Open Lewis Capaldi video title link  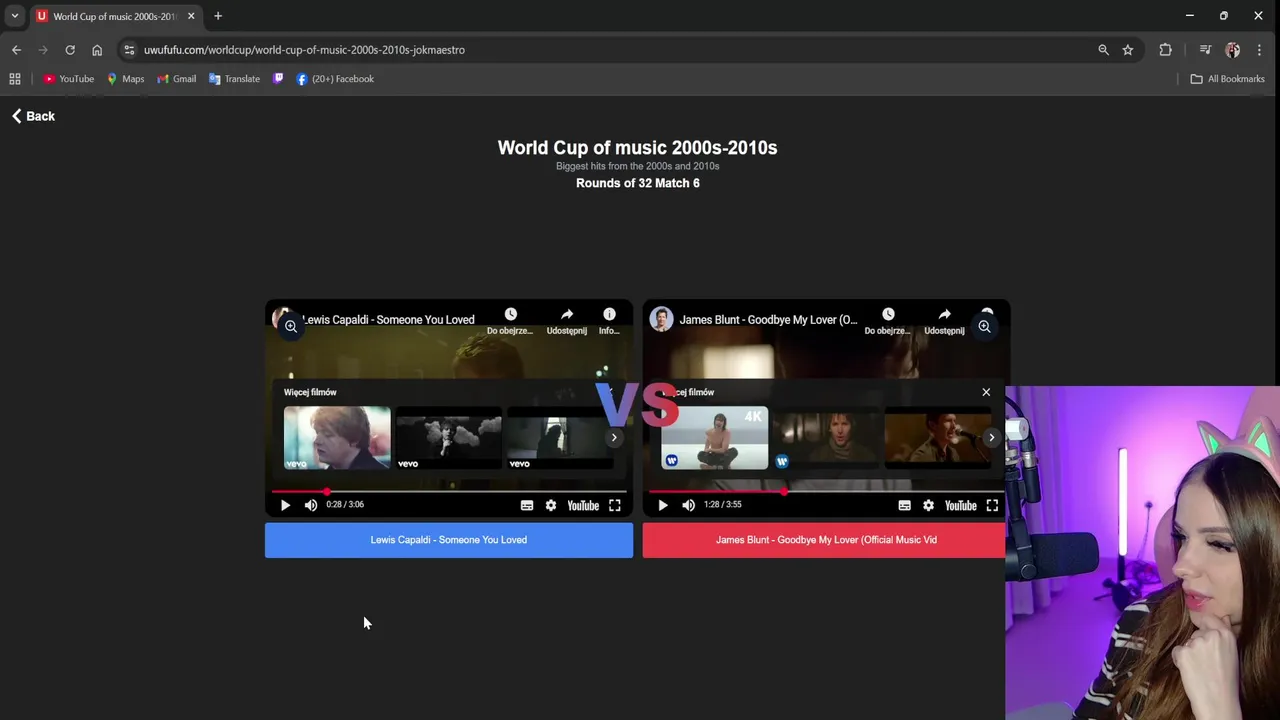click(x=388, y=320)
